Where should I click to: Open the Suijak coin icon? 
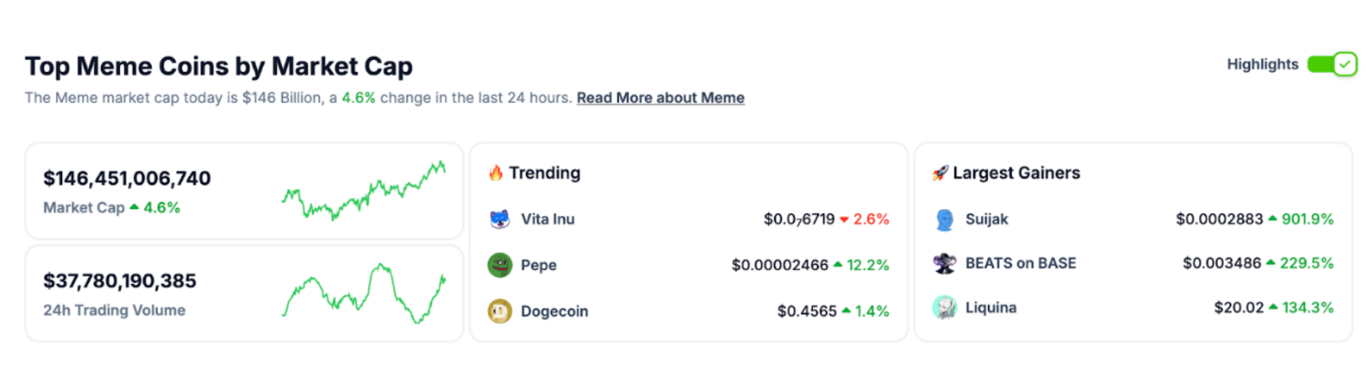[944, 219]
